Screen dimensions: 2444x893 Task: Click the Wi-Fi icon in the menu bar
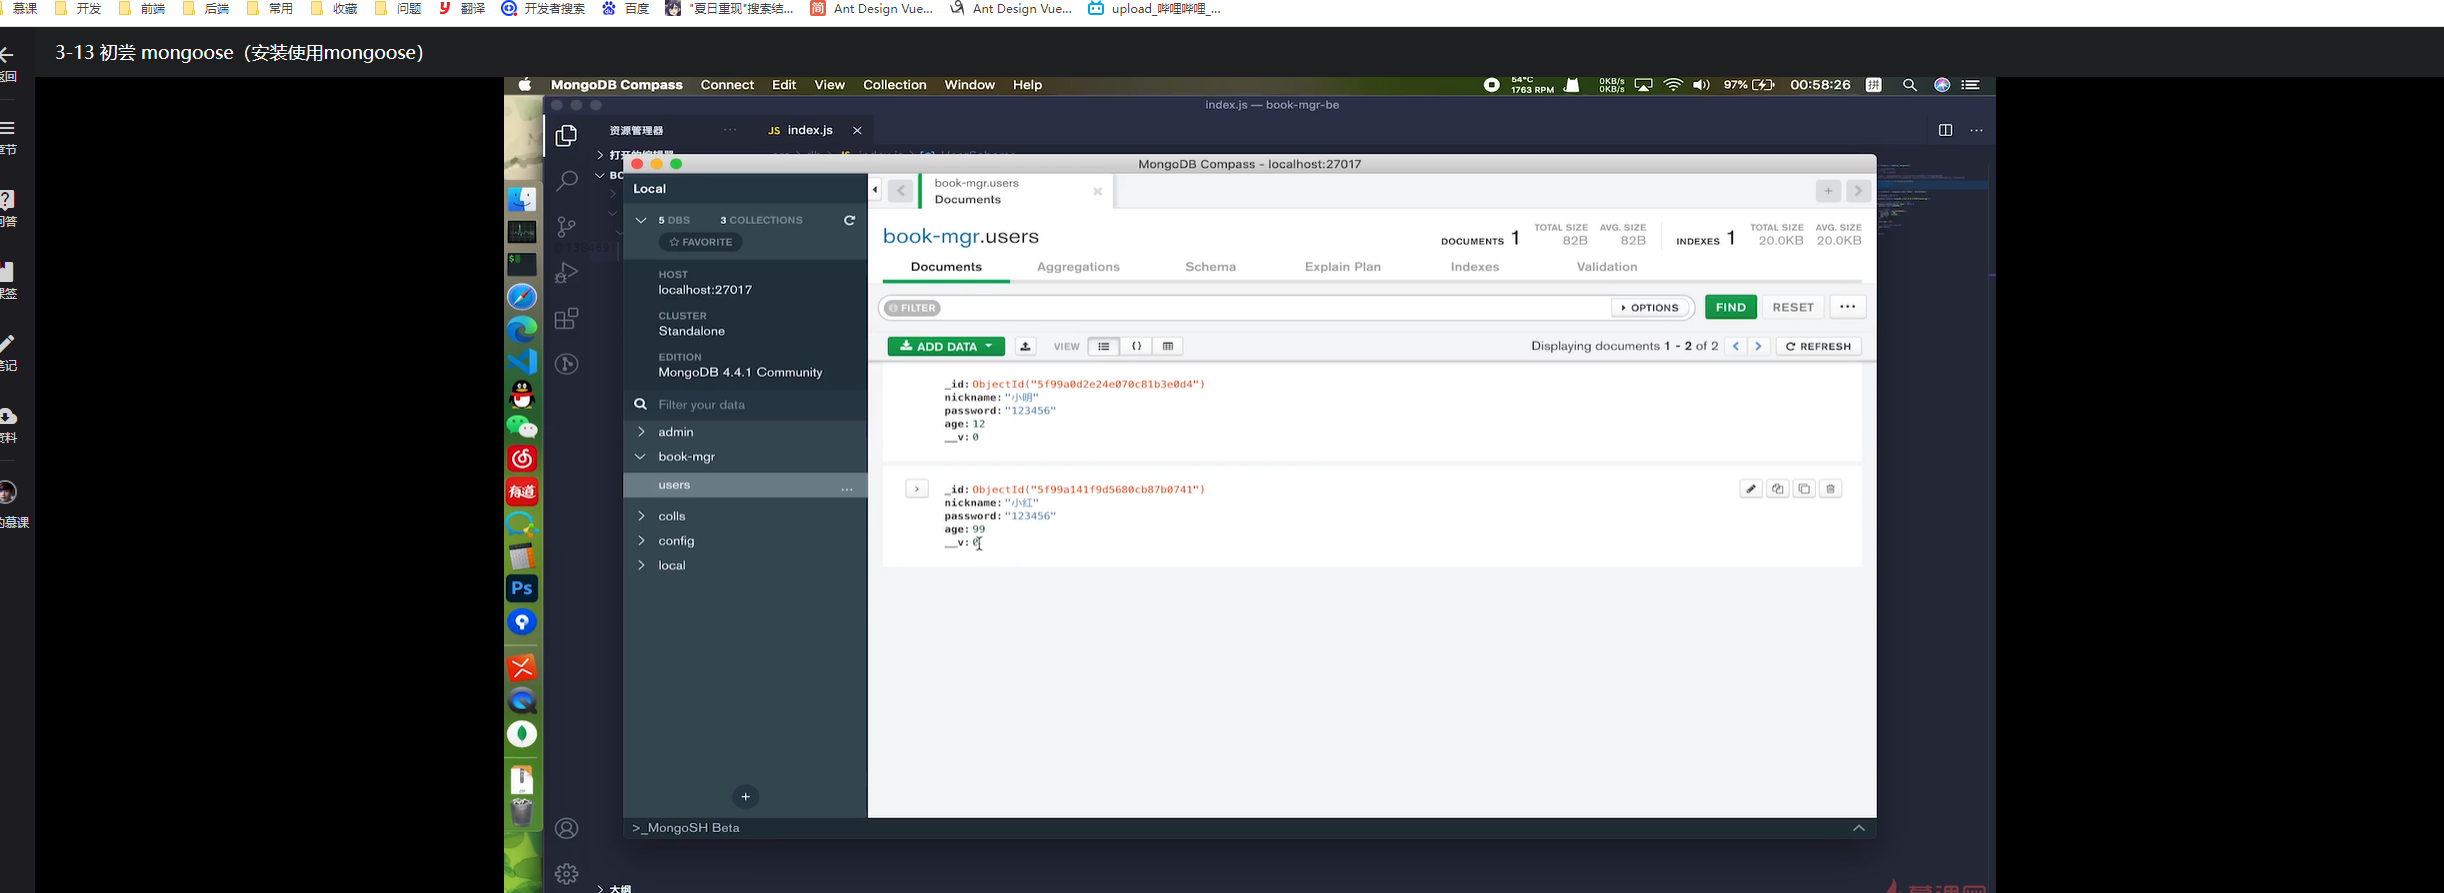point(1673,85)
